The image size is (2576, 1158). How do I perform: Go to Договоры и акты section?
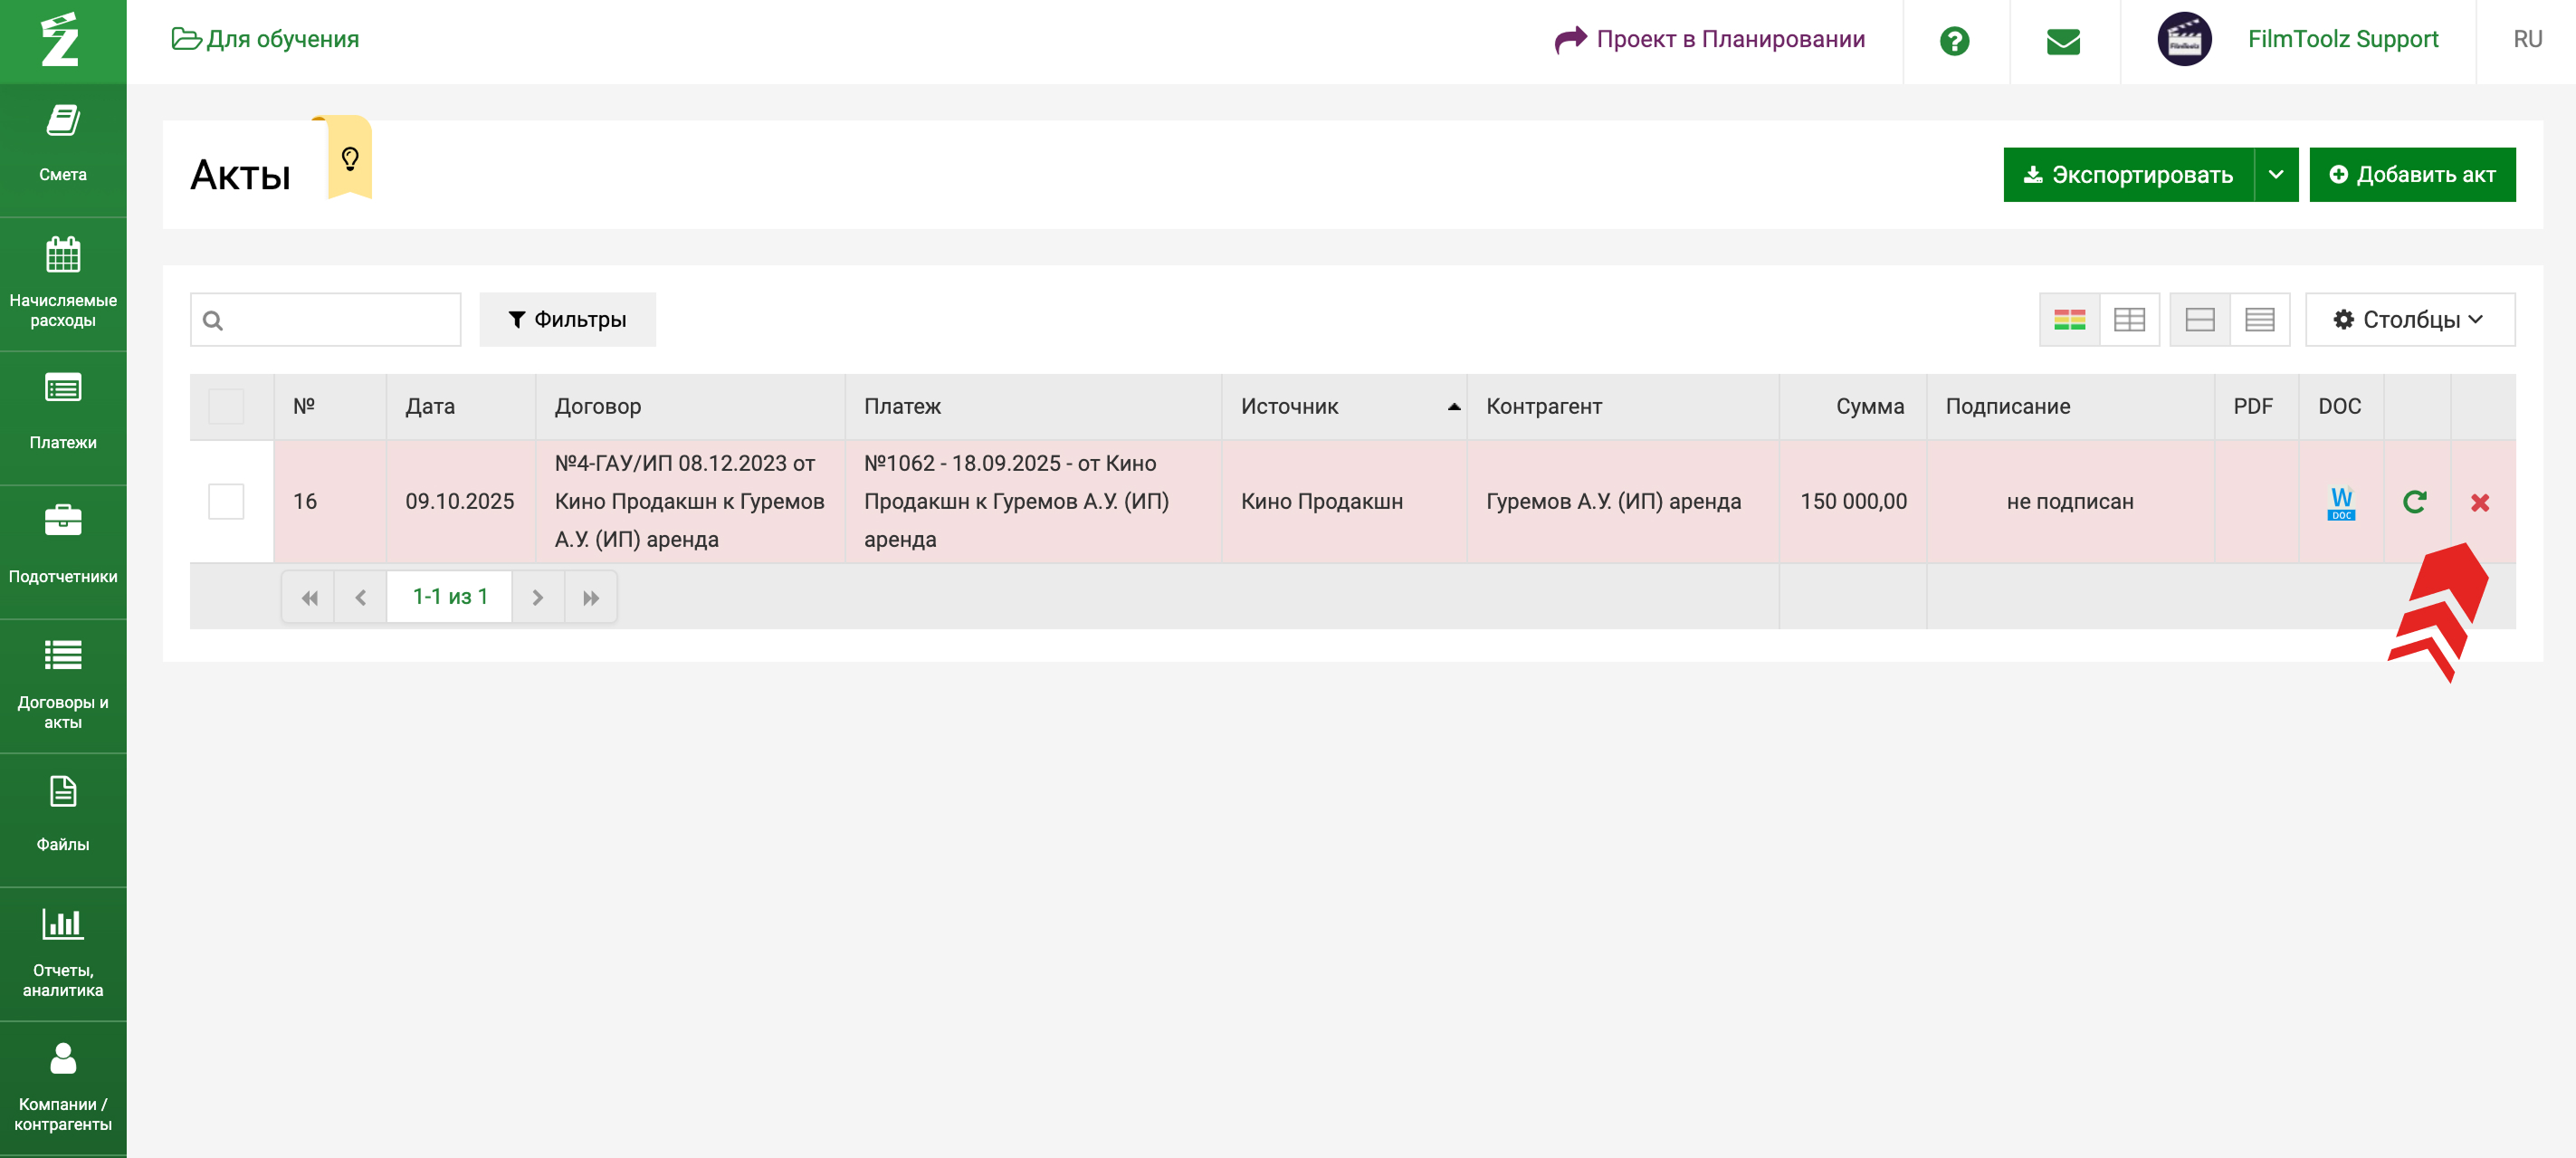63,686
